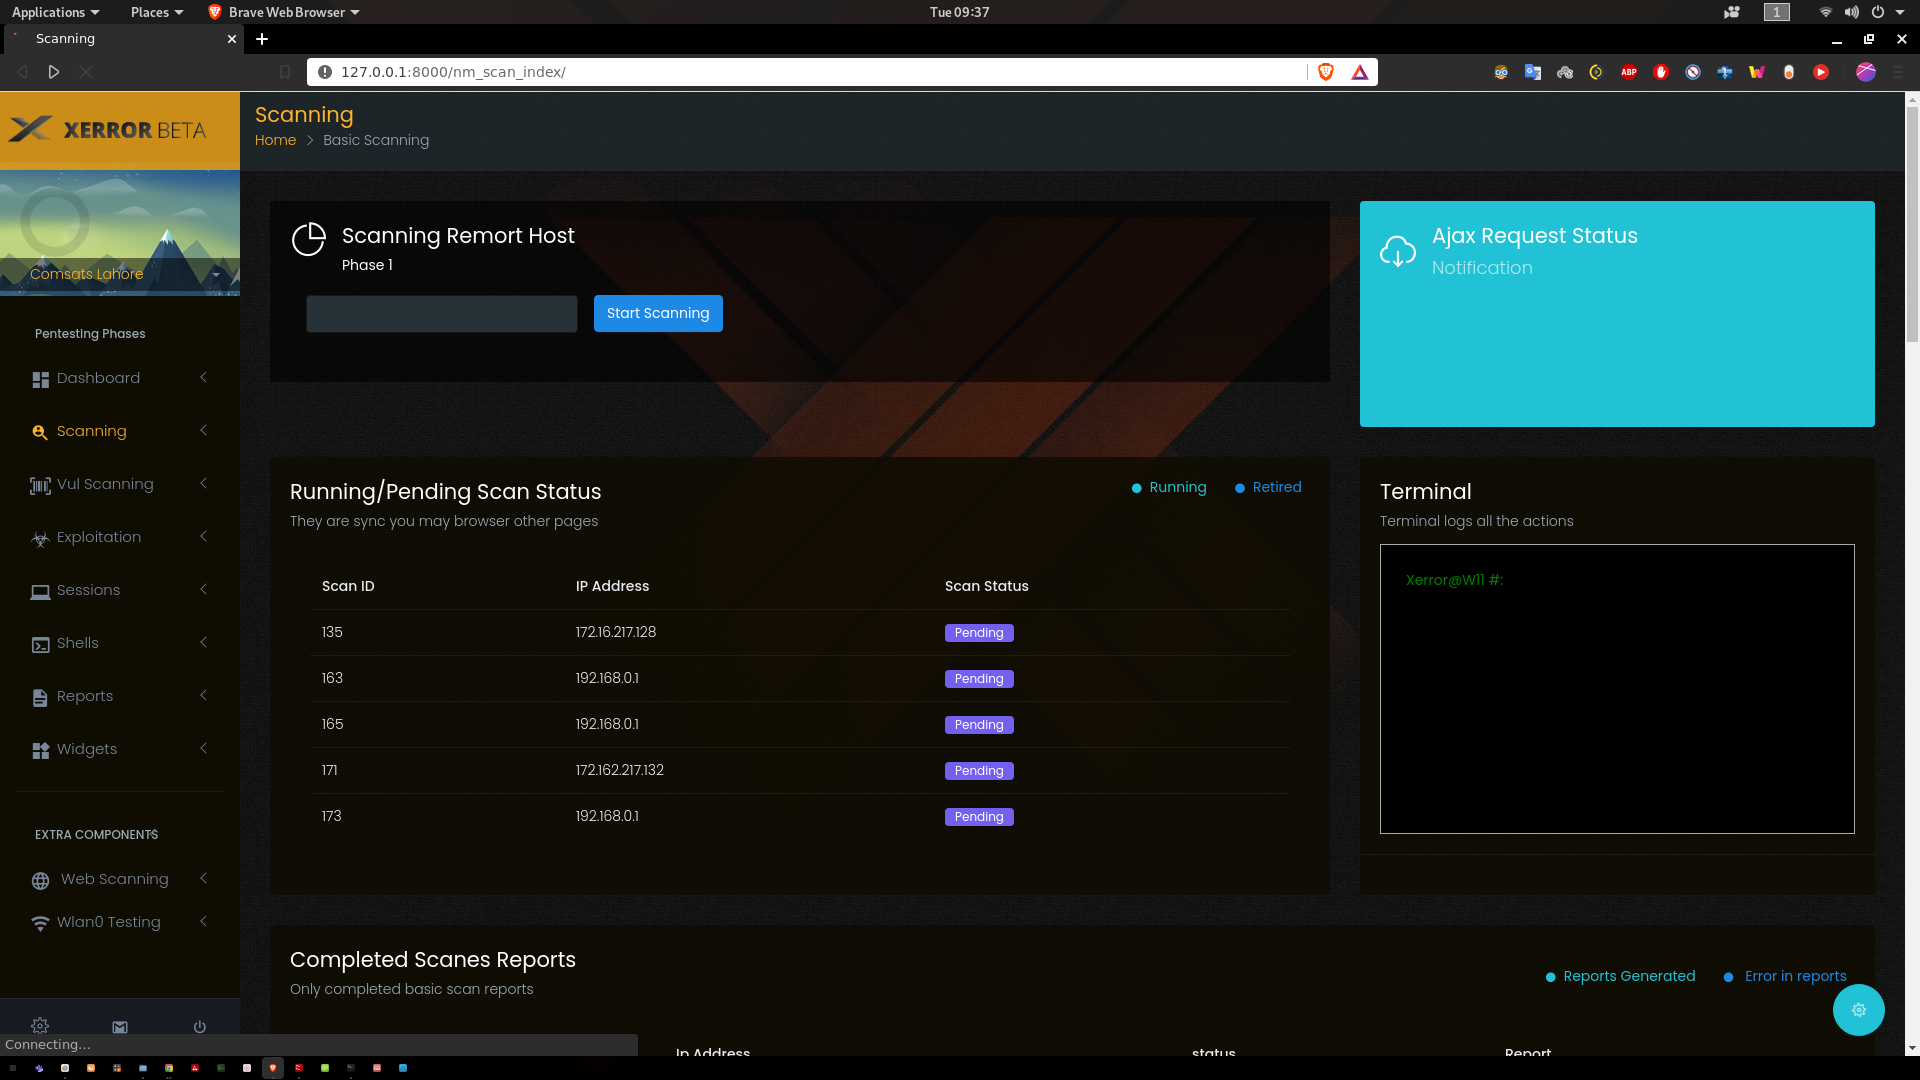Click the remote host input field
The height and width of the screenshot is (1080, 1920).
441,314
